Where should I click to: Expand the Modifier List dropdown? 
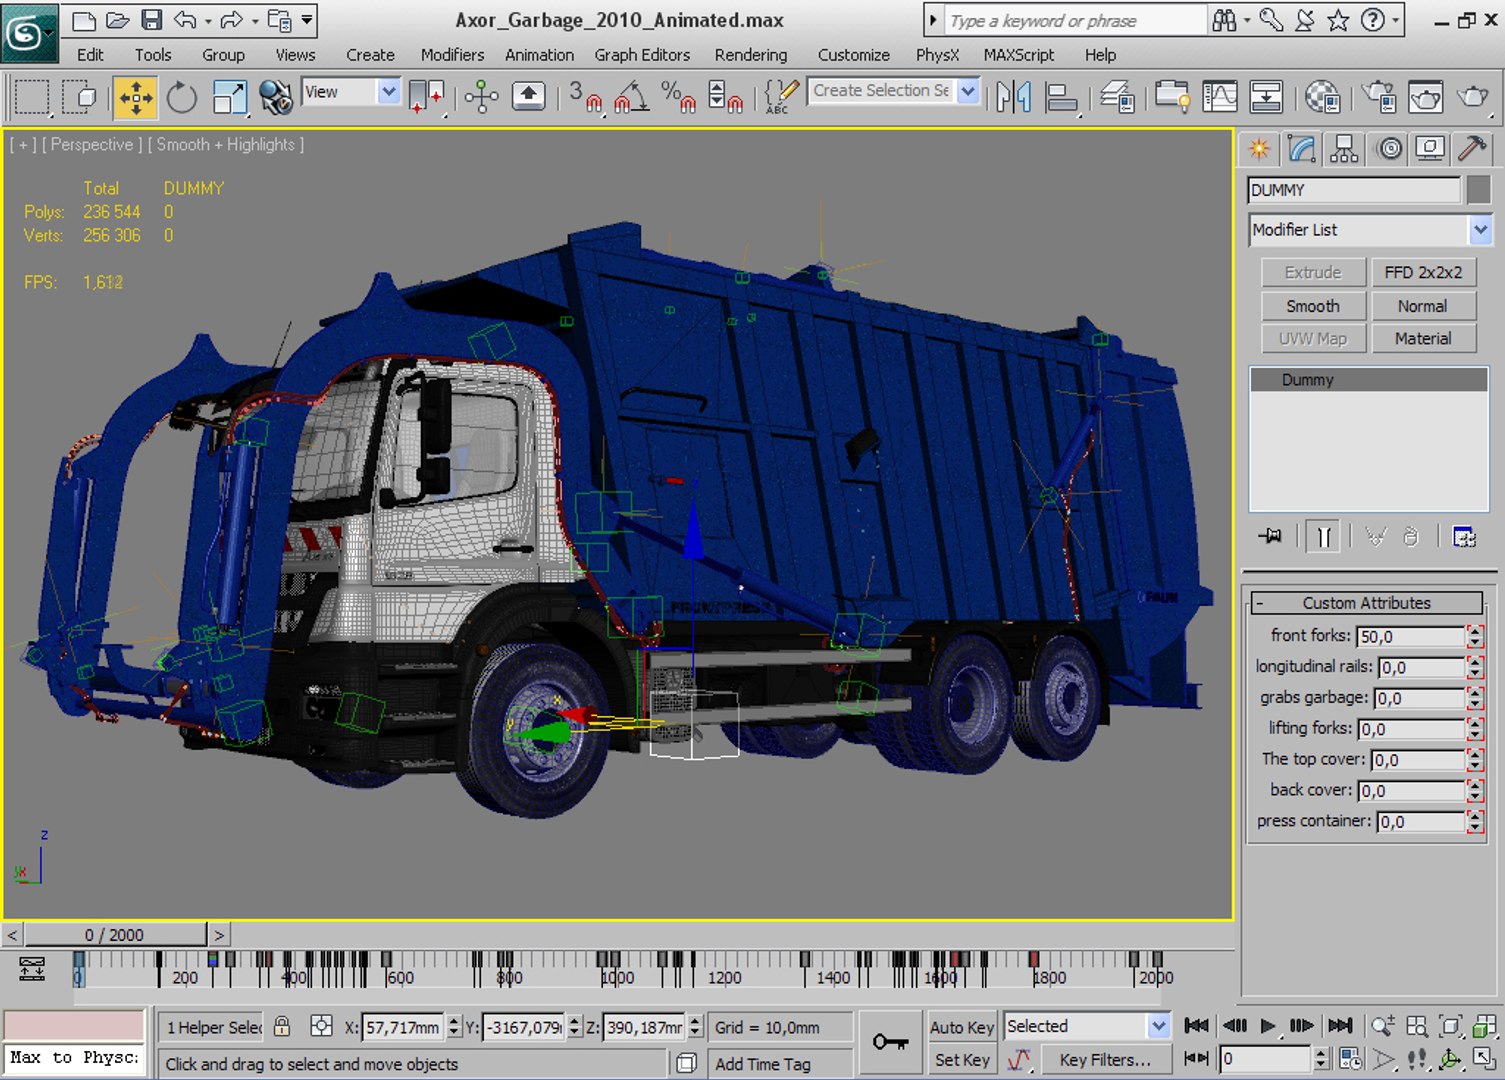pos(1480,230)
